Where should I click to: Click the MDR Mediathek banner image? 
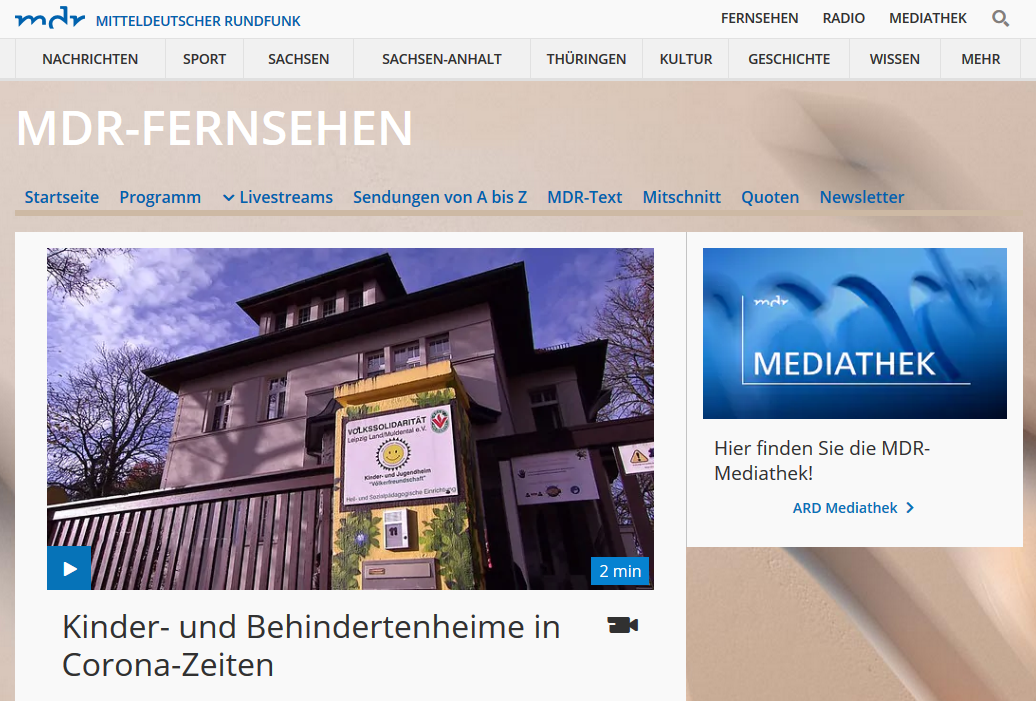point(854,333)
